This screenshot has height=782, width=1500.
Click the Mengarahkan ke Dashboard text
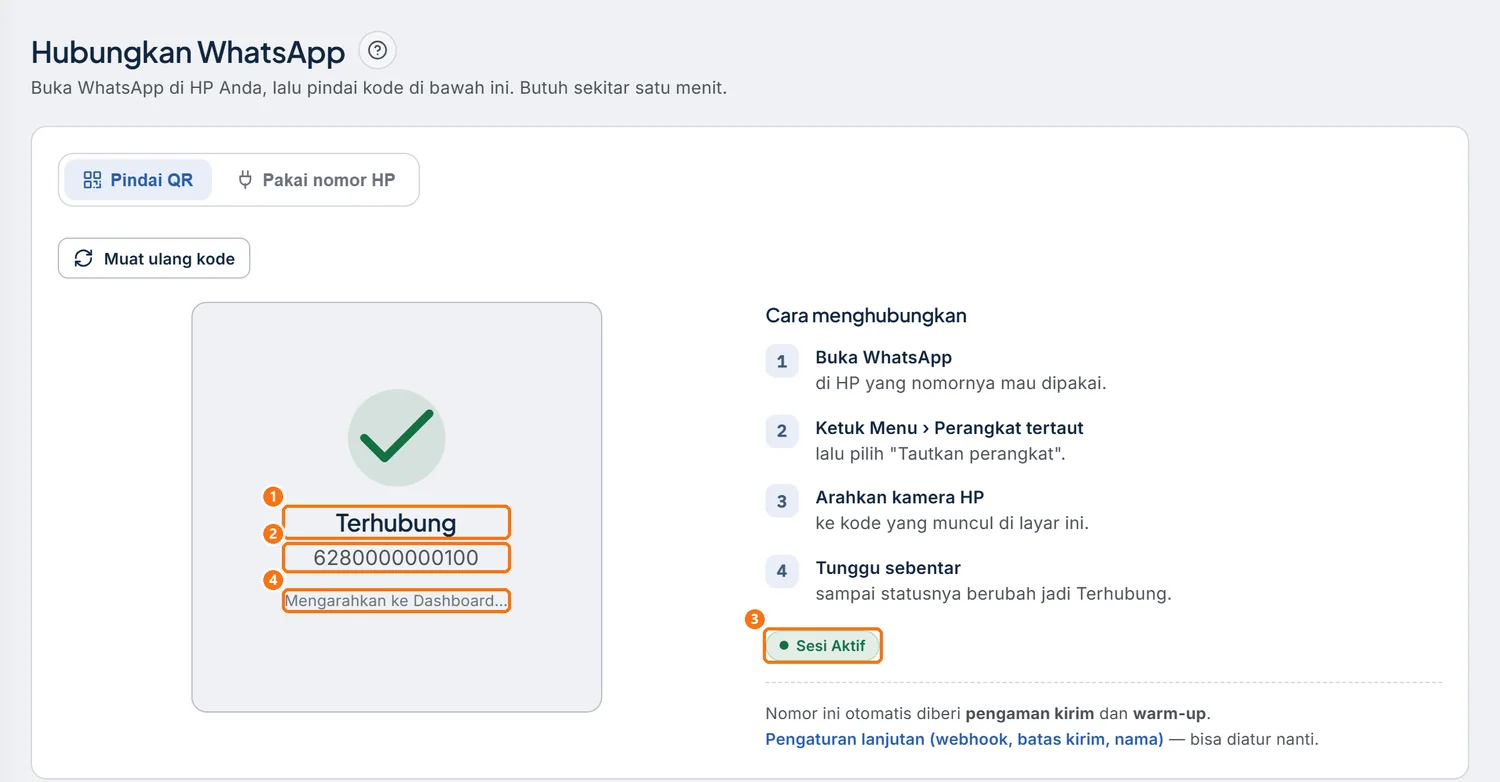(x=396, y=600)
